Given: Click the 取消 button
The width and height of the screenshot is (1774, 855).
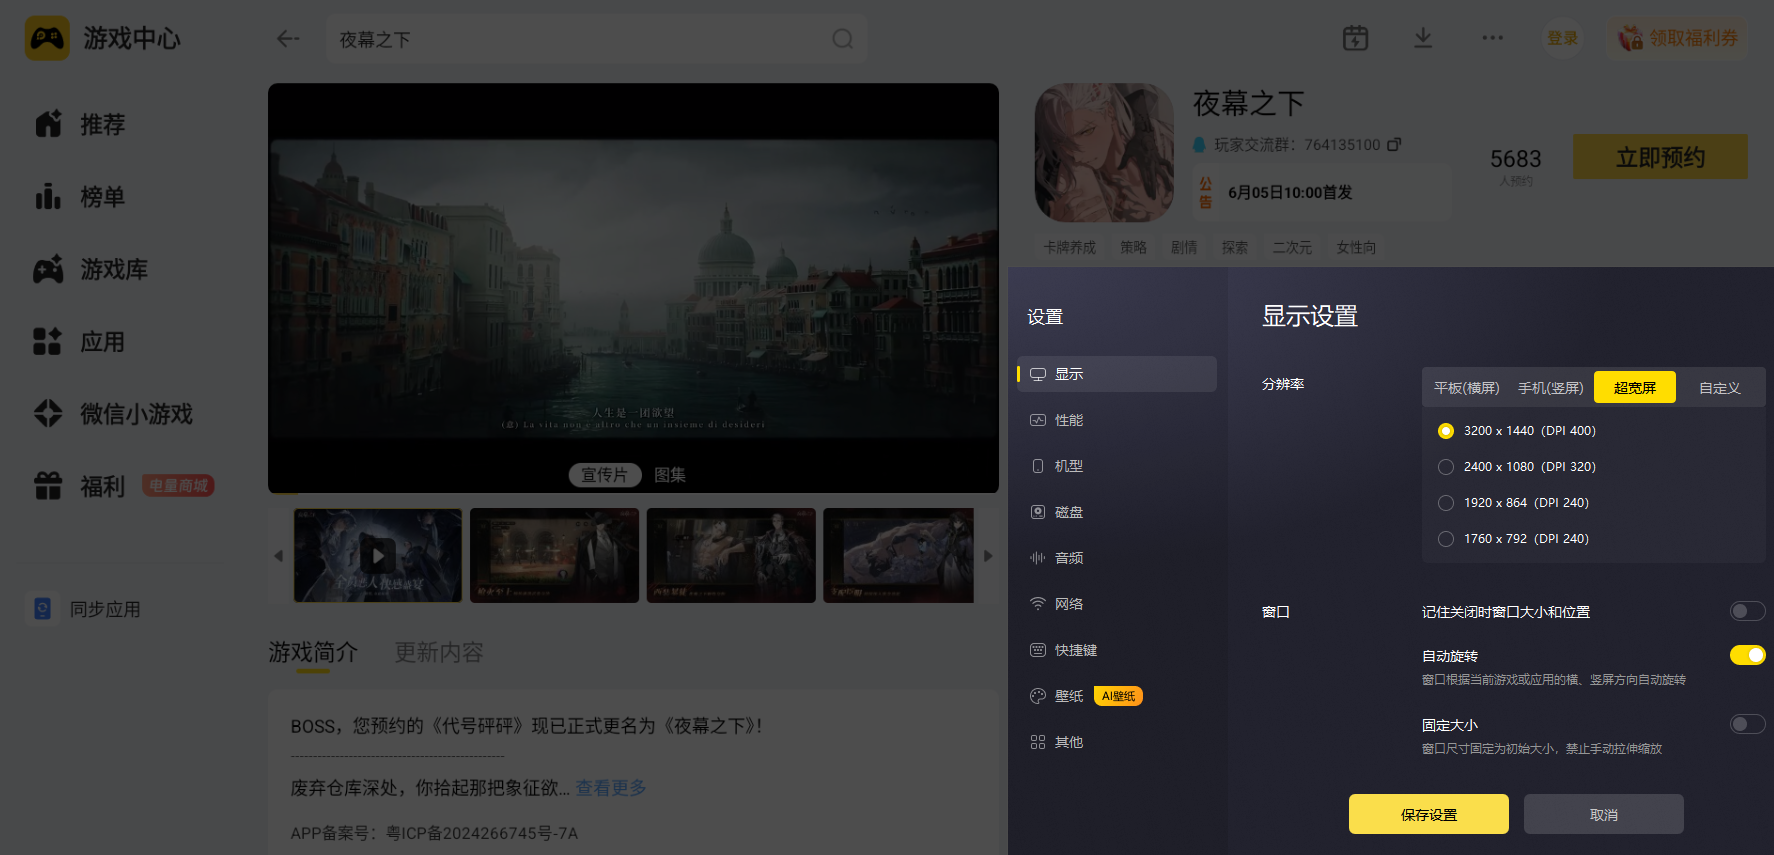Looking at the screenshot, I should pos(1603,814).
